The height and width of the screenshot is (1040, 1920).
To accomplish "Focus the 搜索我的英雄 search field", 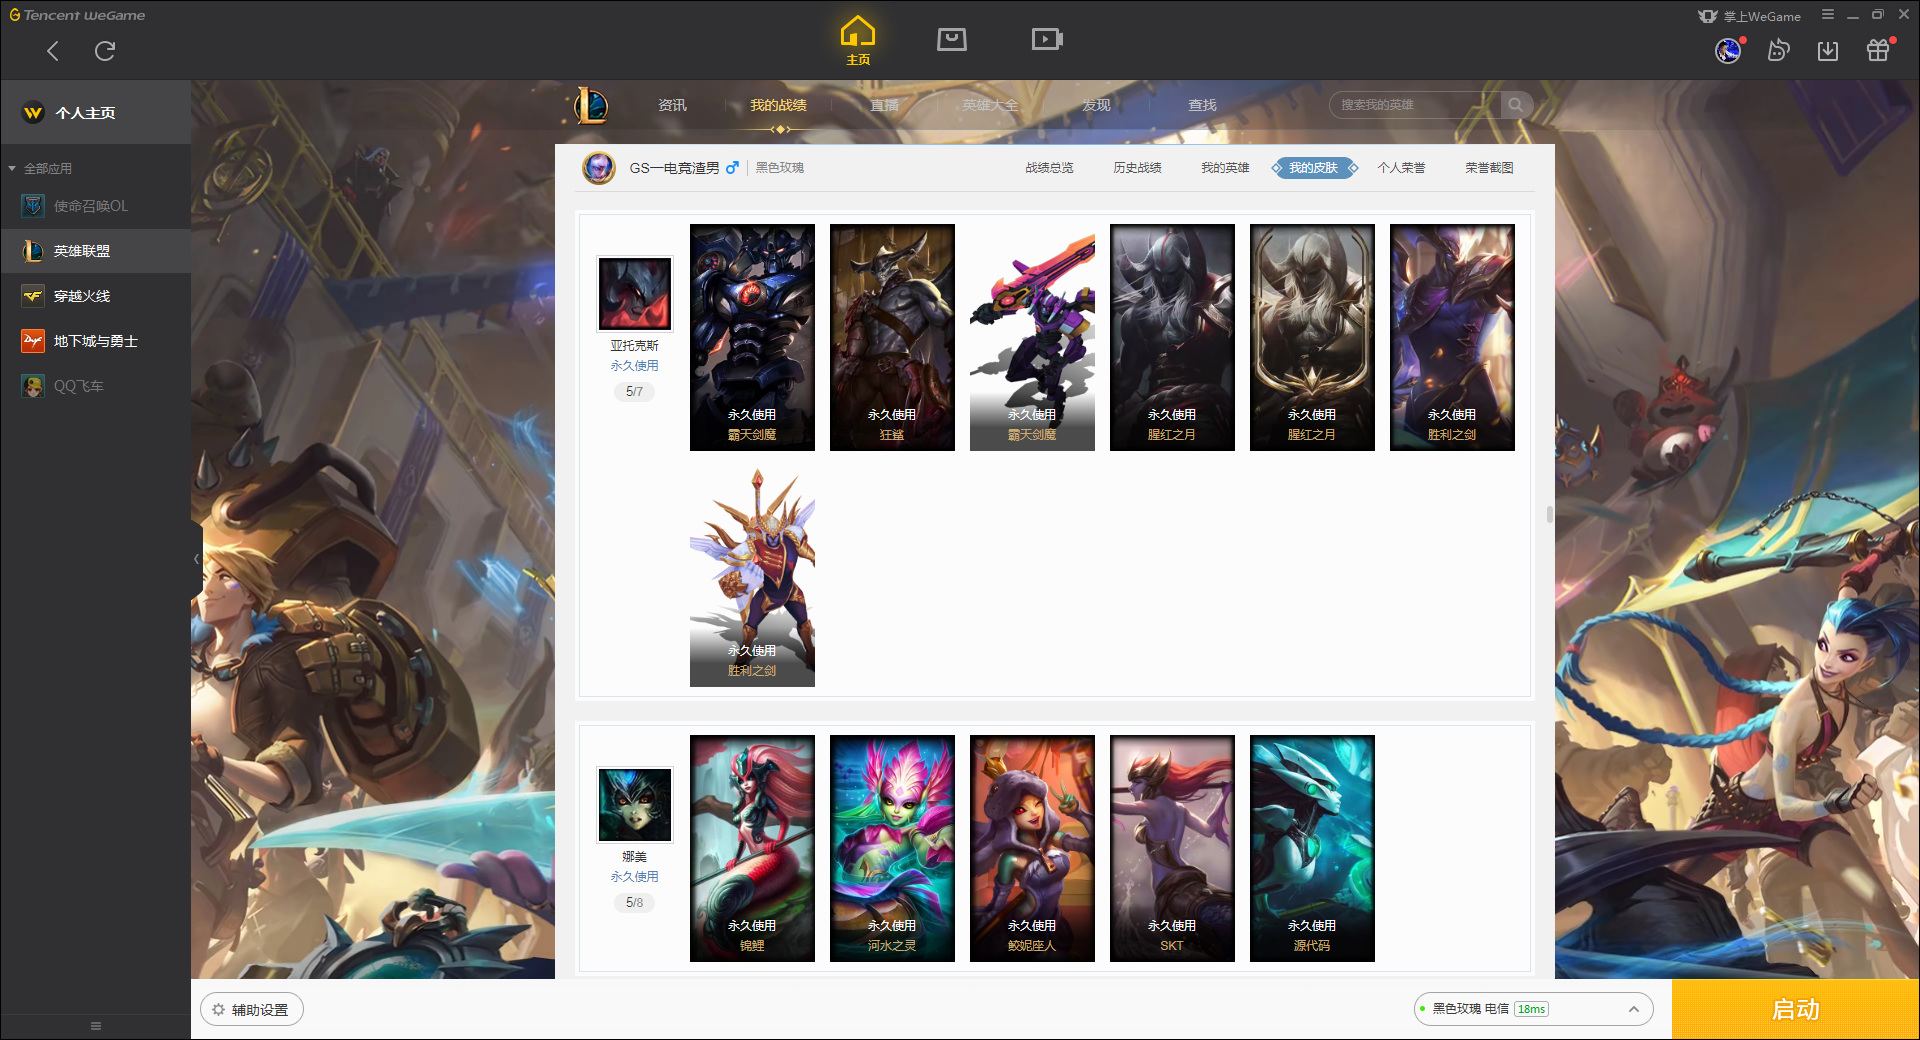I will 1415,105.
